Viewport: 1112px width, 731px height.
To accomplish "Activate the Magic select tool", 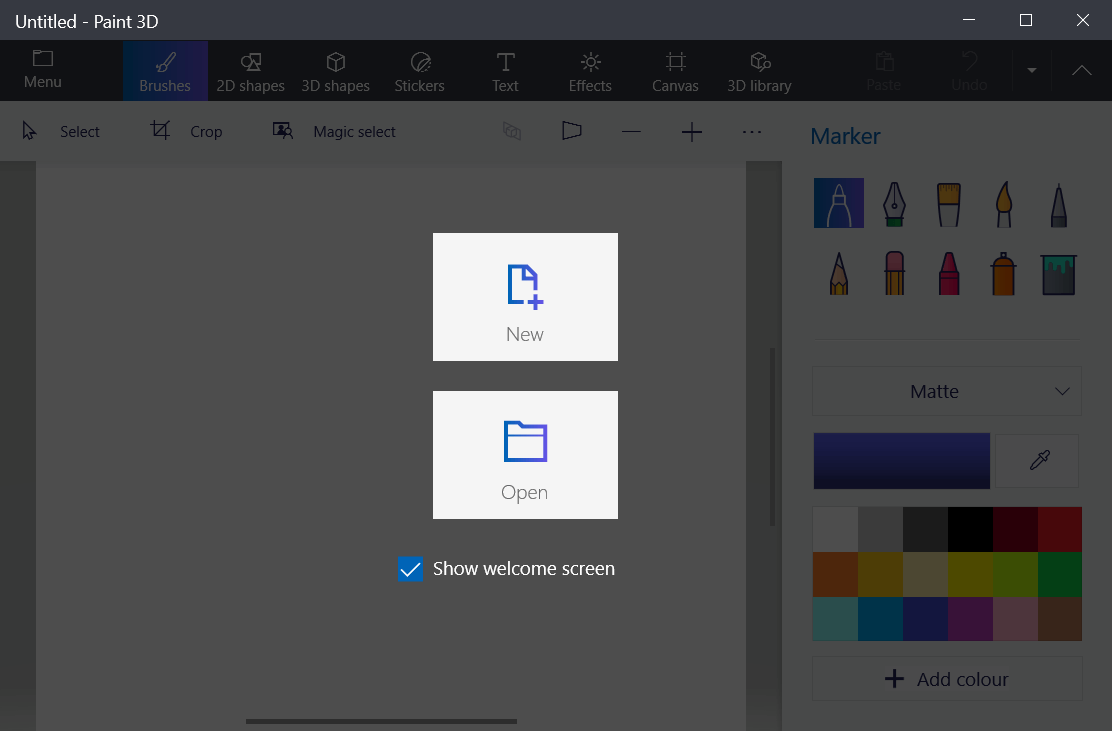I will pyautogui.click(x=334, y=131).
